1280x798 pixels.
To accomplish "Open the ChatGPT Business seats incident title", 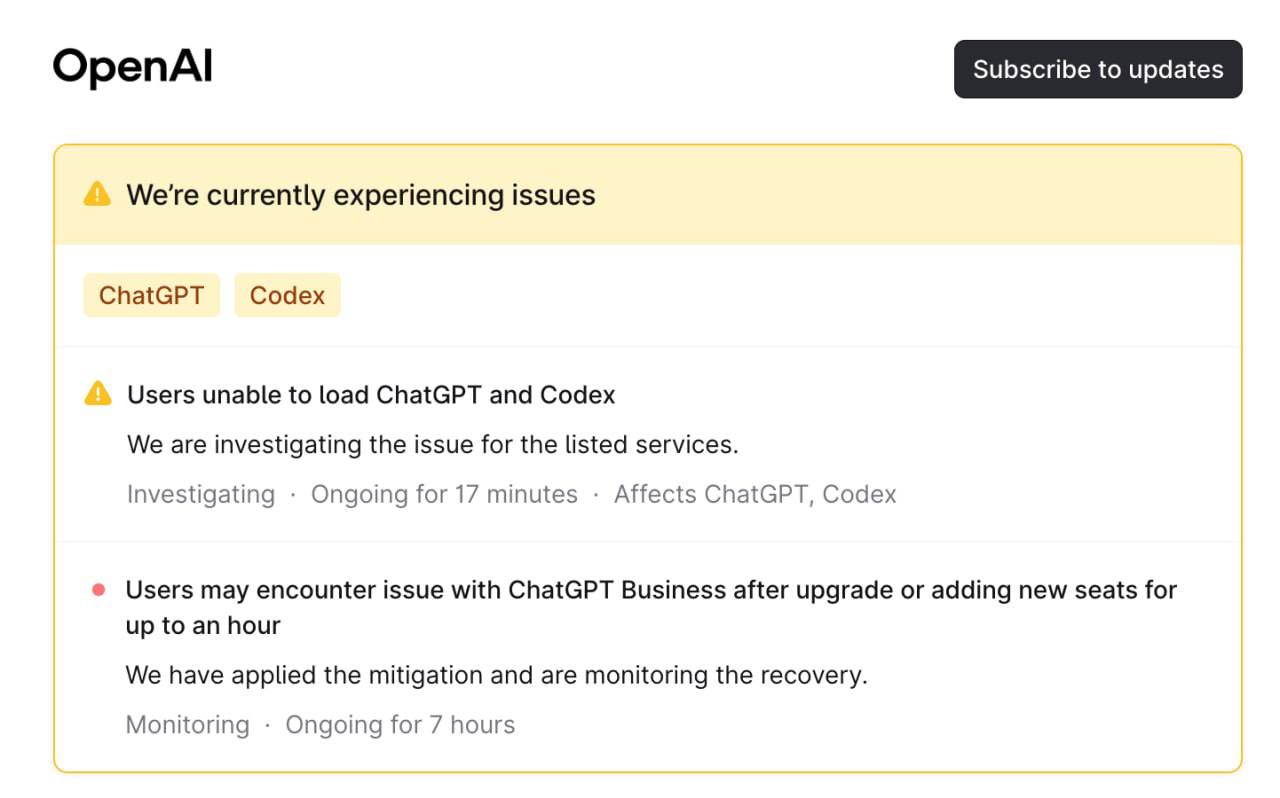I will [x=650, y=590].
